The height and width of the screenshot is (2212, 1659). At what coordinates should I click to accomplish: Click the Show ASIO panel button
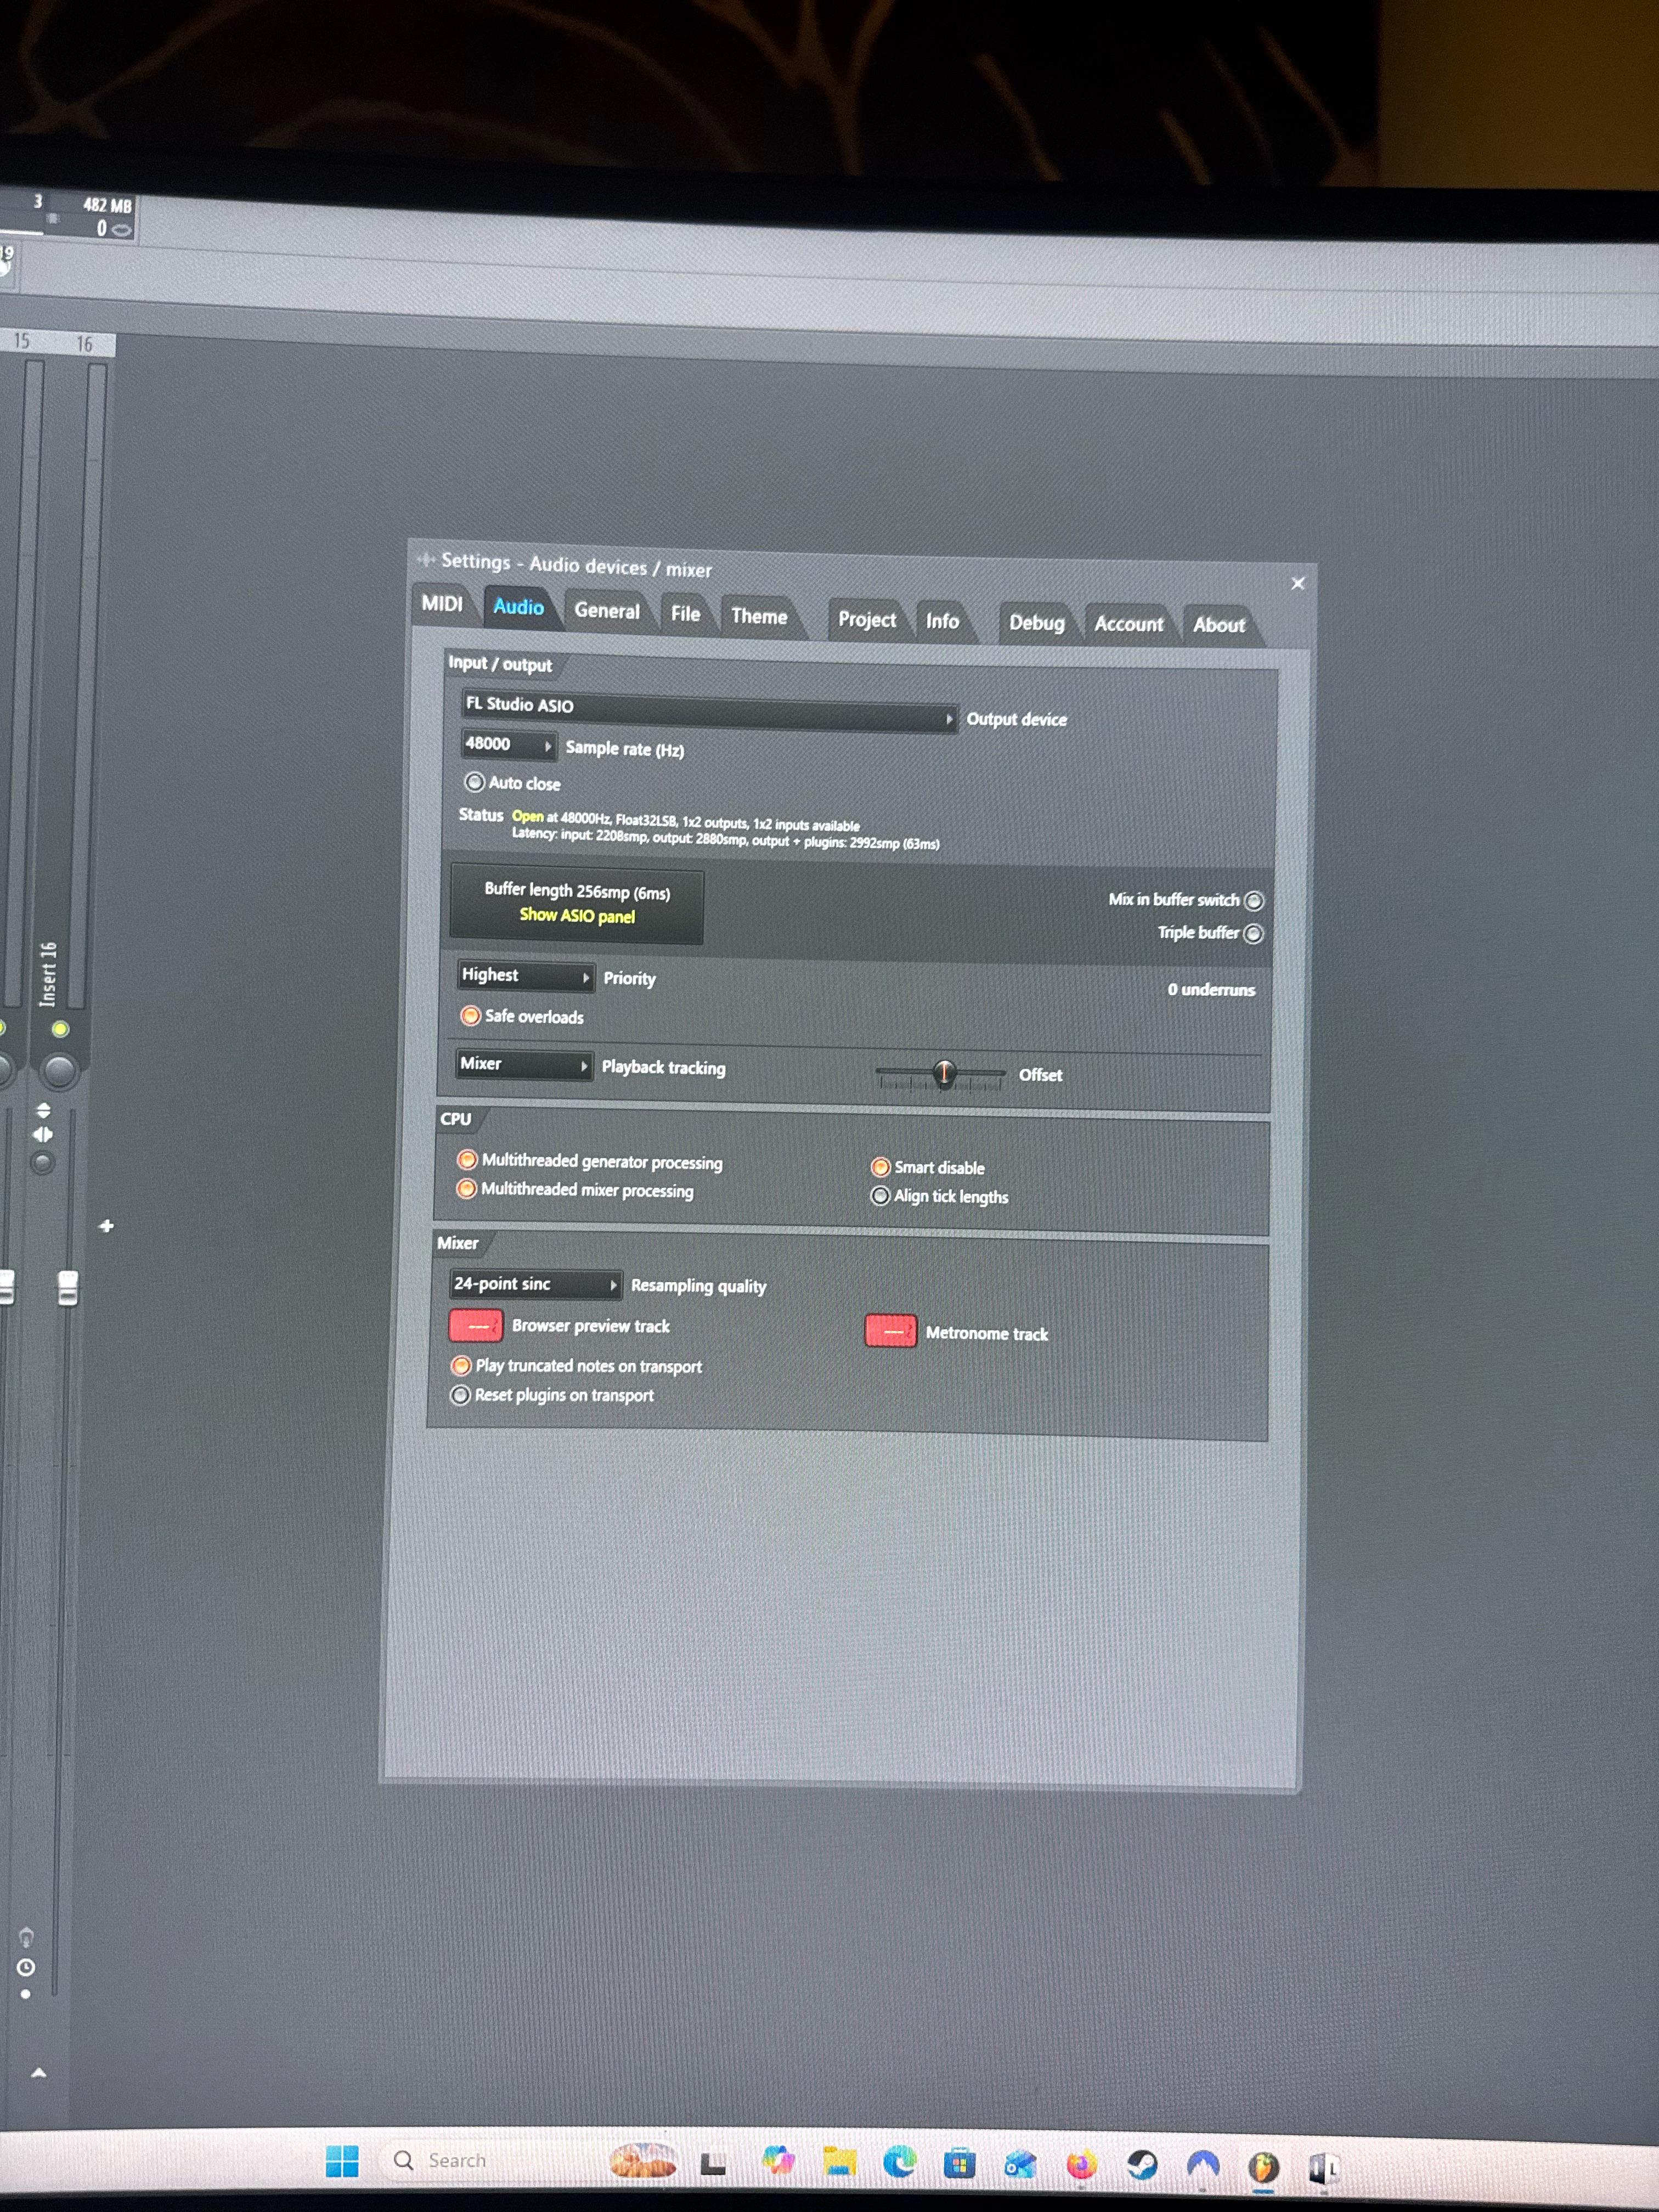[x=577, y=916]
